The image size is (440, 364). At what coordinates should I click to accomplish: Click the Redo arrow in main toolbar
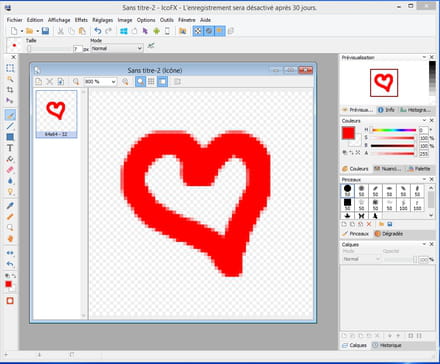point(108,31)
